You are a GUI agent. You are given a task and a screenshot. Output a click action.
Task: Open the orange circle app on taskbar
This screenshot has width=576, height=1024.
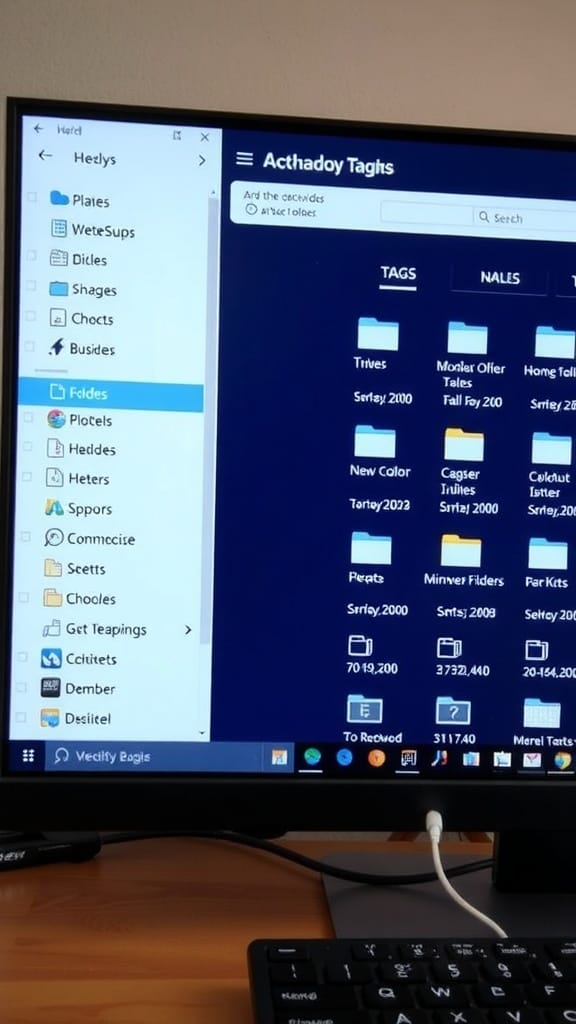click(x=376, y=758)
